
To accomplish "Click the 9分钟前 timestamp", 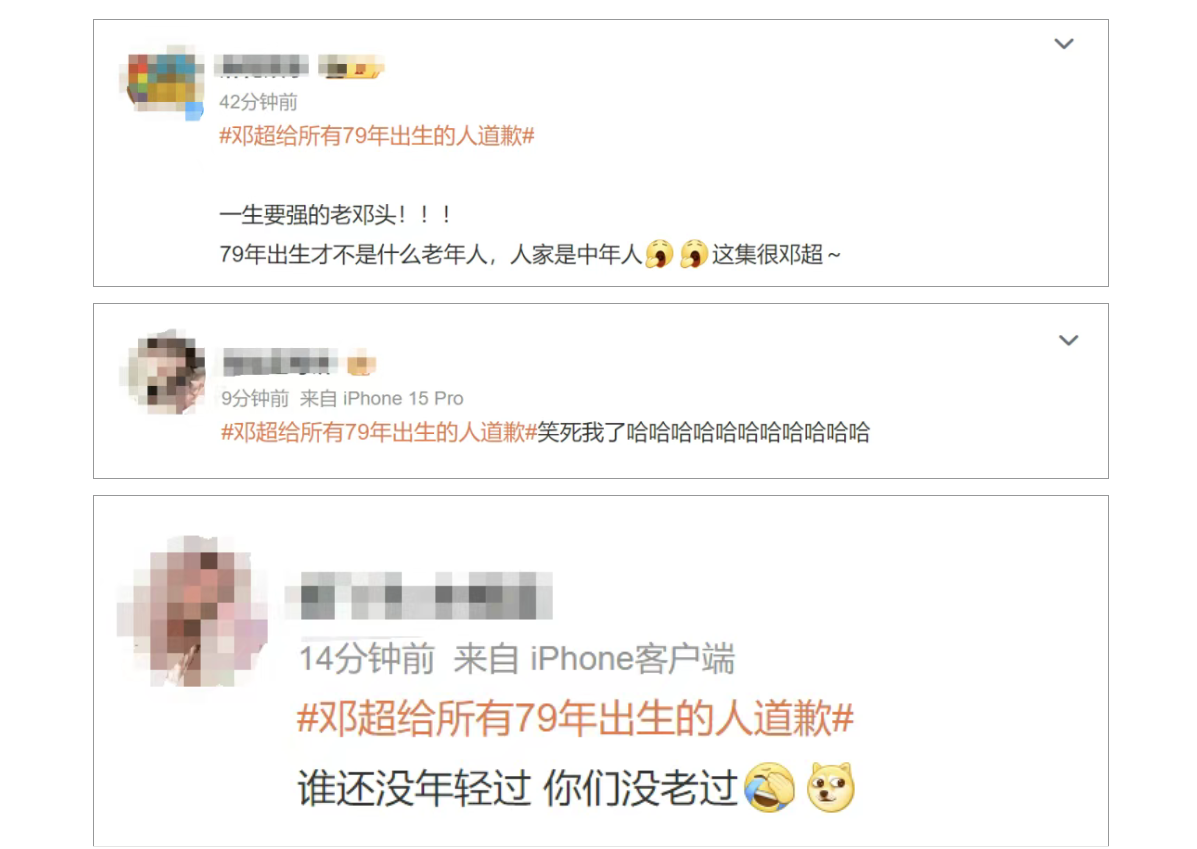I will [255, 399].
